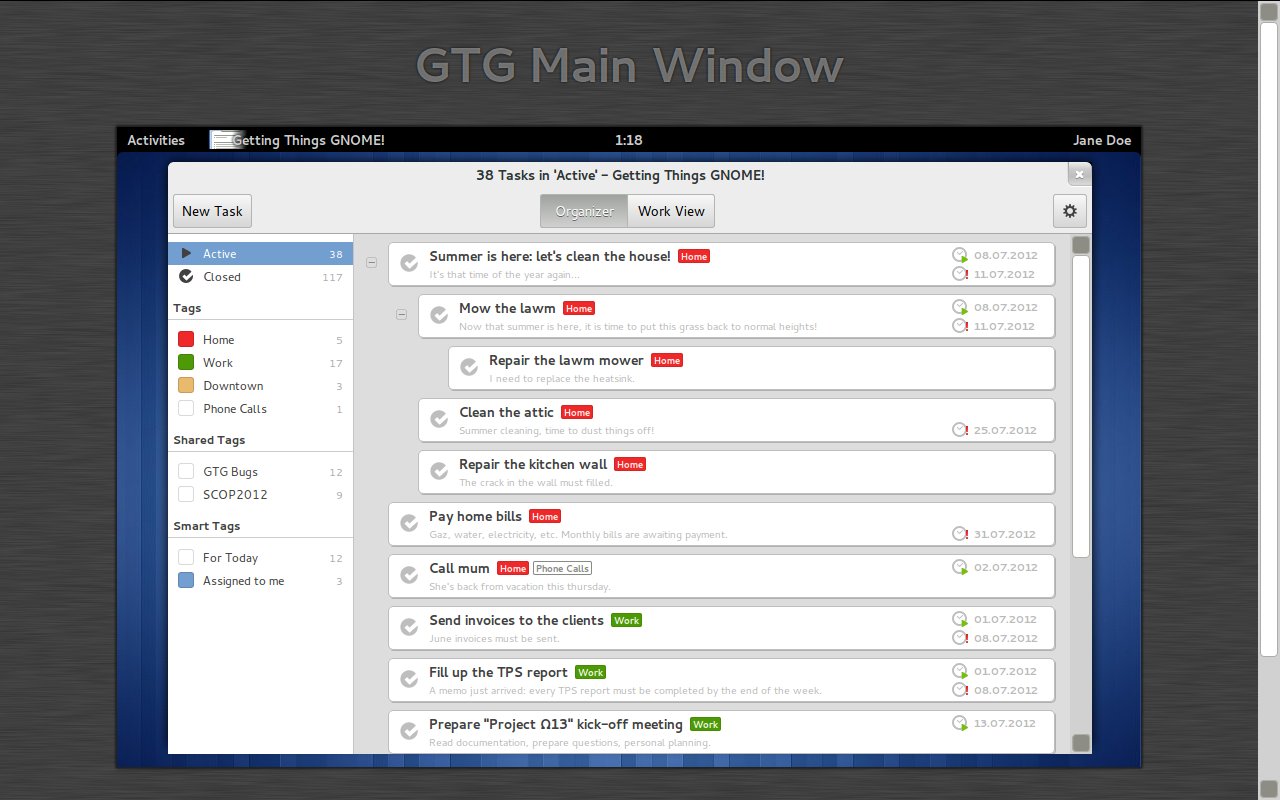The width and height of the screenshot is (1280, 800).
Task: Filter by Phone Calls tag label
Action: pyautogui.click(x=235, y=409)
